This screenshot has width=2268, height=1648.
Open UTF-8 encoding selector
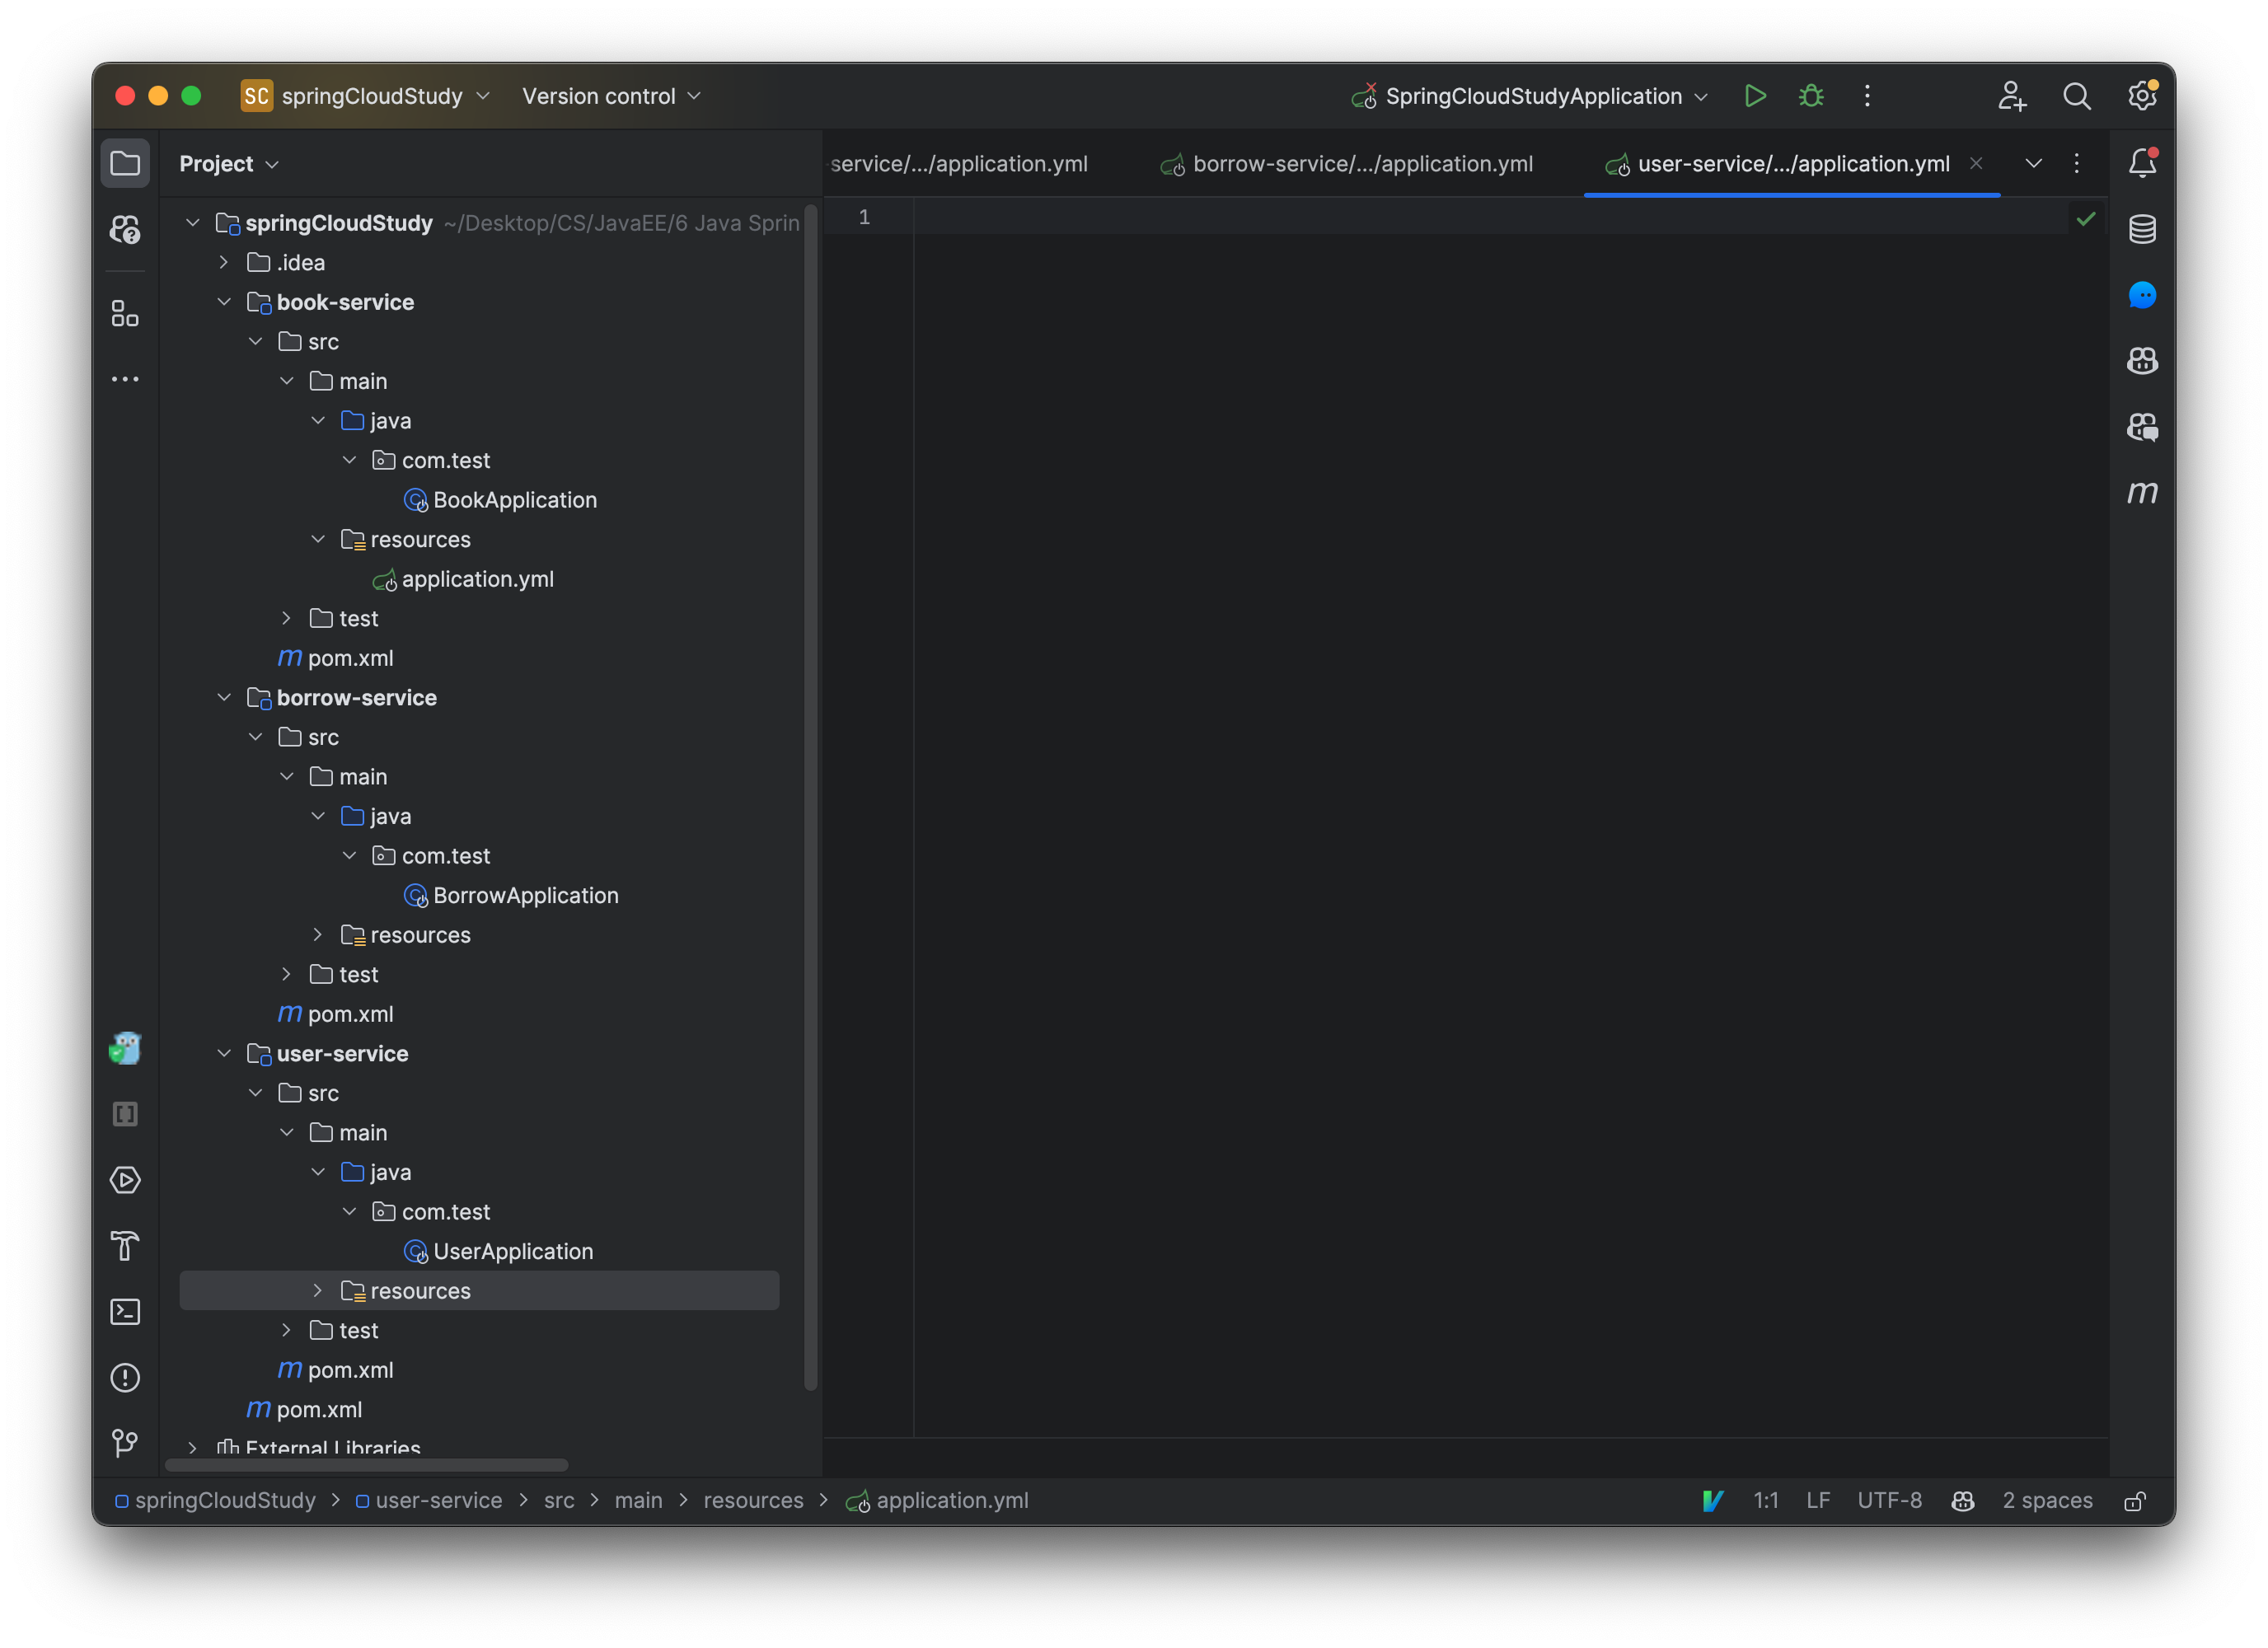click(x=1889, y=1501)
